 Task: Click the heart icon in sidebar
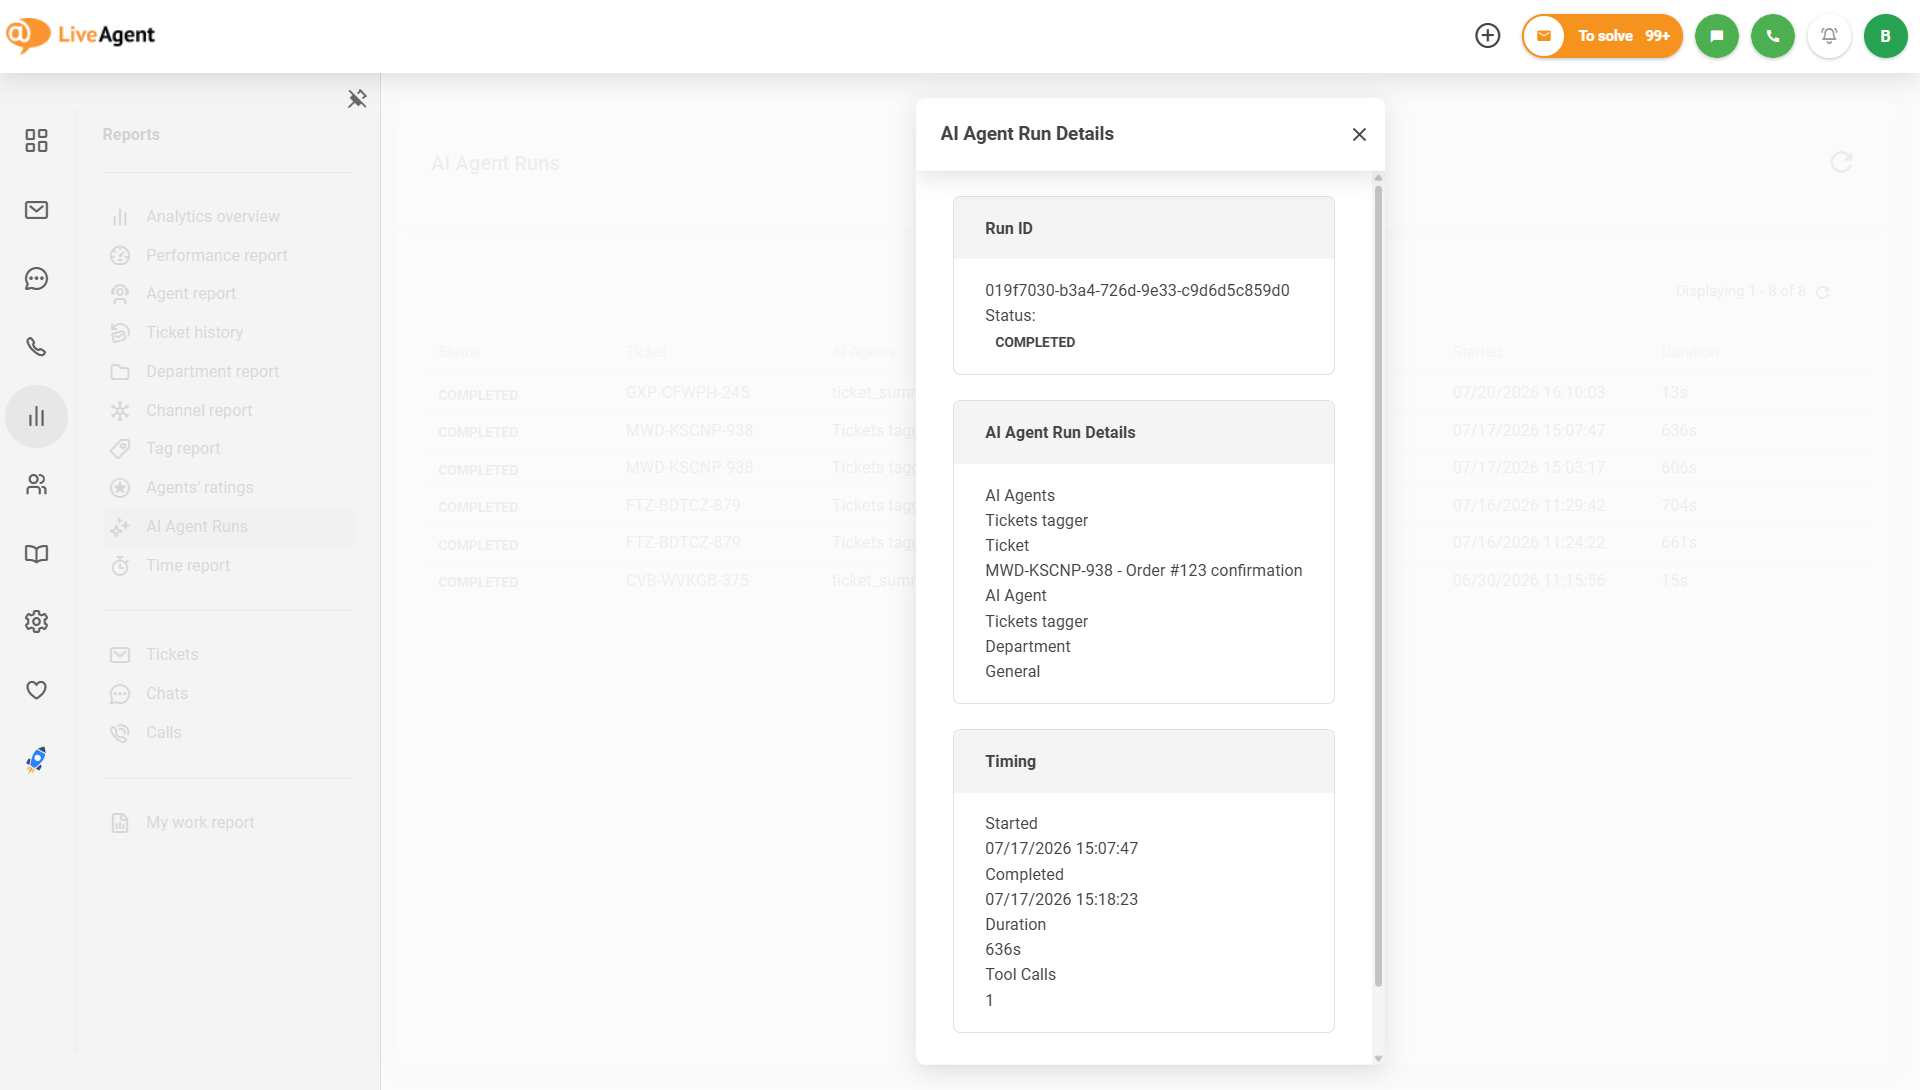pyautogui.click(x=36, y=690)
